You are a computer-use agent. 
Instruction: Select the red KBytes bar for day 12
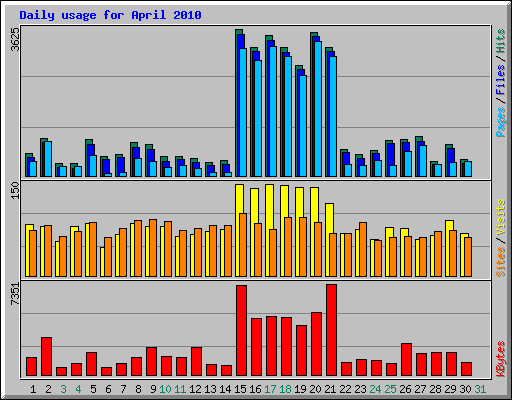click(x=196, y=362)
